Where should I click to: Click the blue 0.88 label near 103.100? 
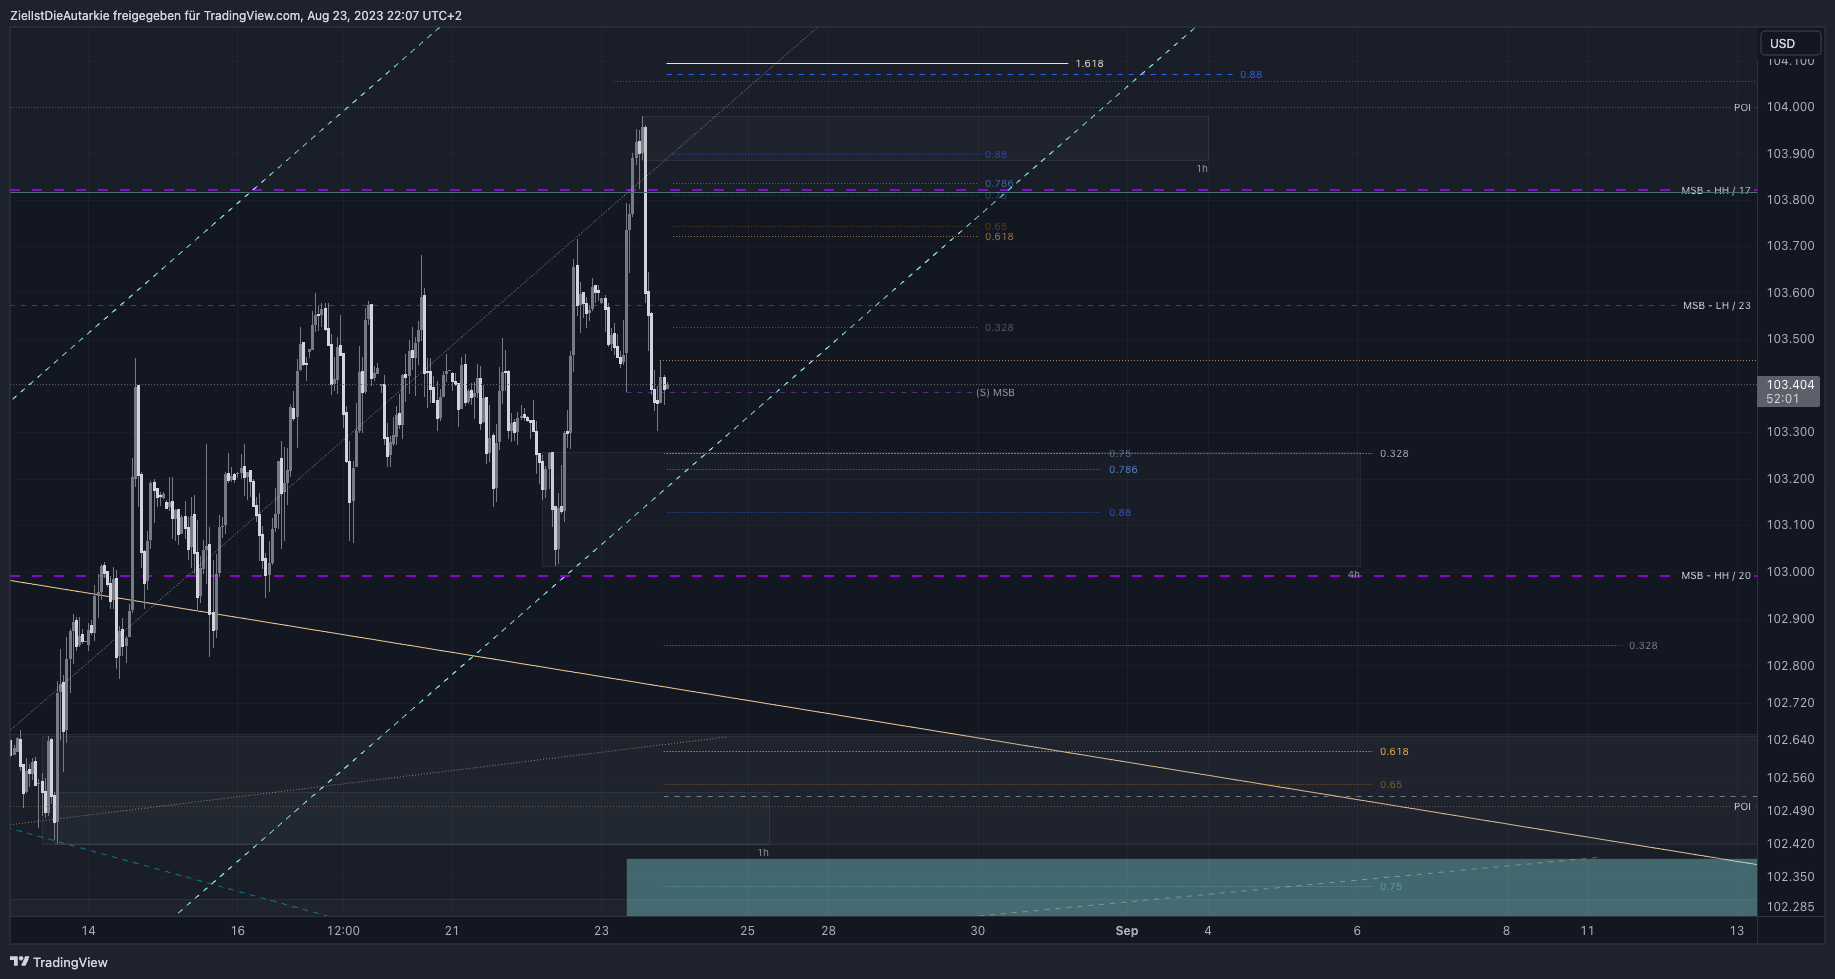(x=1120, y=512)
